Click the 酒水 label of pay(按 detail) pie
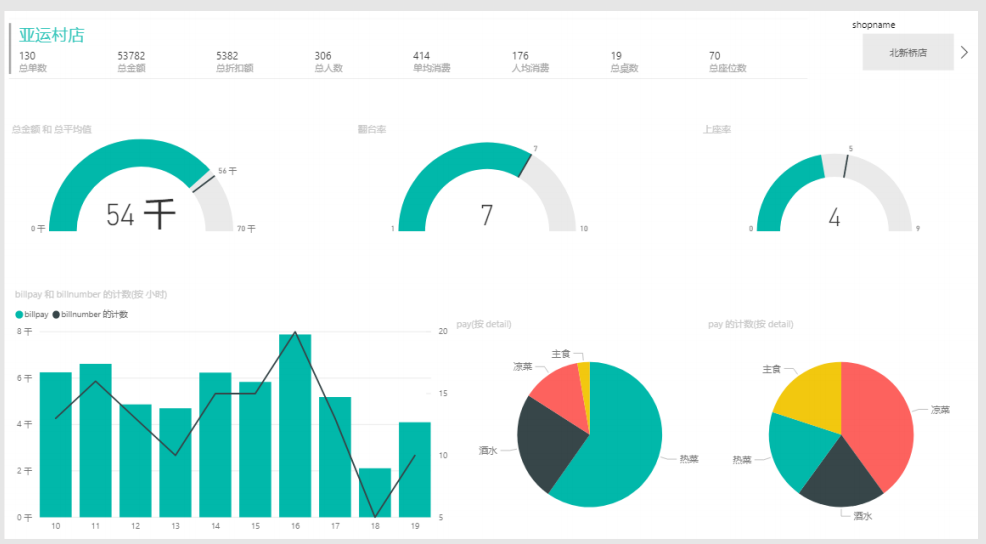Image resolution: width=986 pixels, height=544 pixels. click(488, 450)
